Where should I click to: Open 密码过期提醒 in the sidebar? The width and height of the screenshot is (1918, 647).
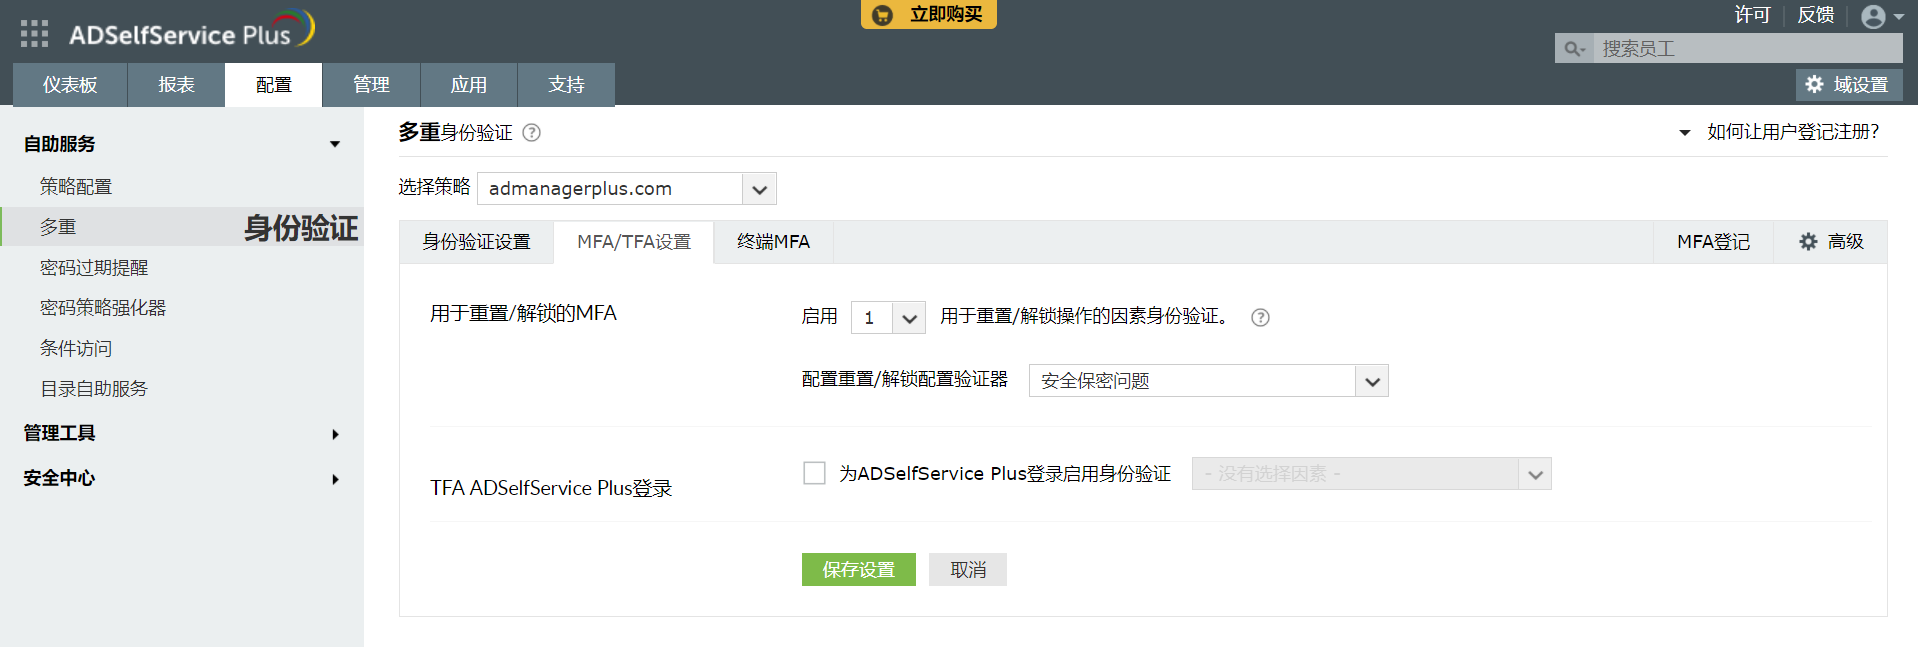click(94, 268)
